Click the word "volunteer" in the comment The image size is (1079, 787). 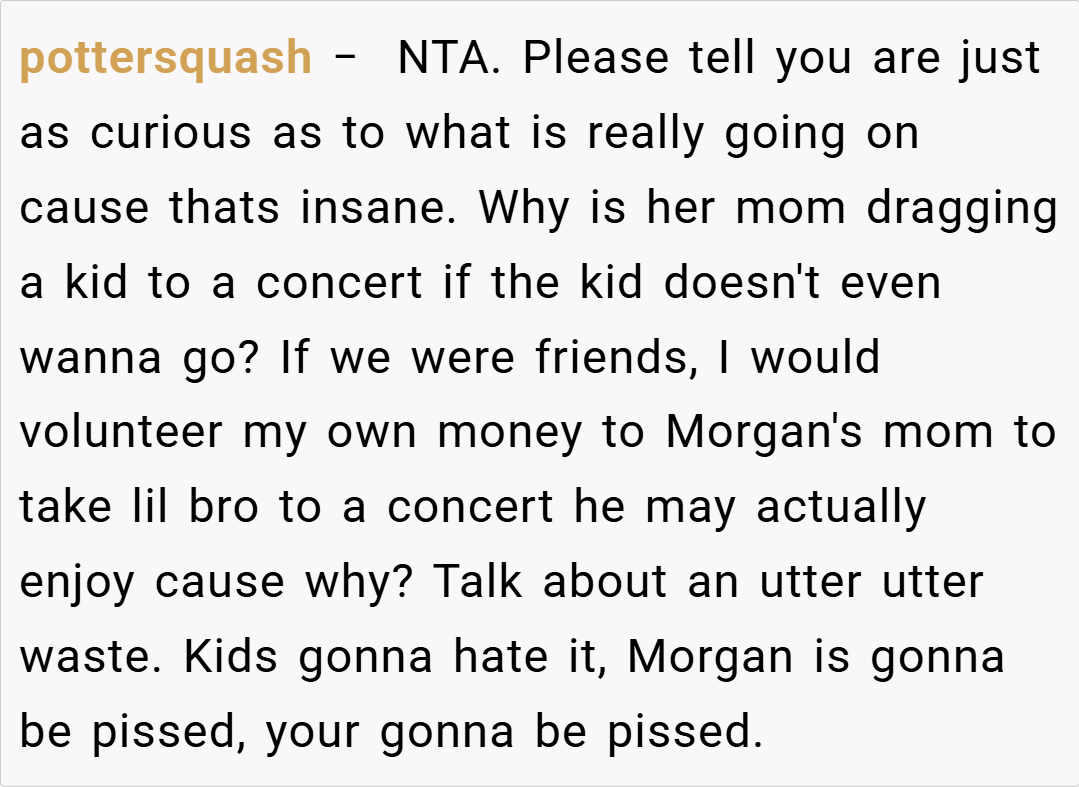click(x=120, y=433)
